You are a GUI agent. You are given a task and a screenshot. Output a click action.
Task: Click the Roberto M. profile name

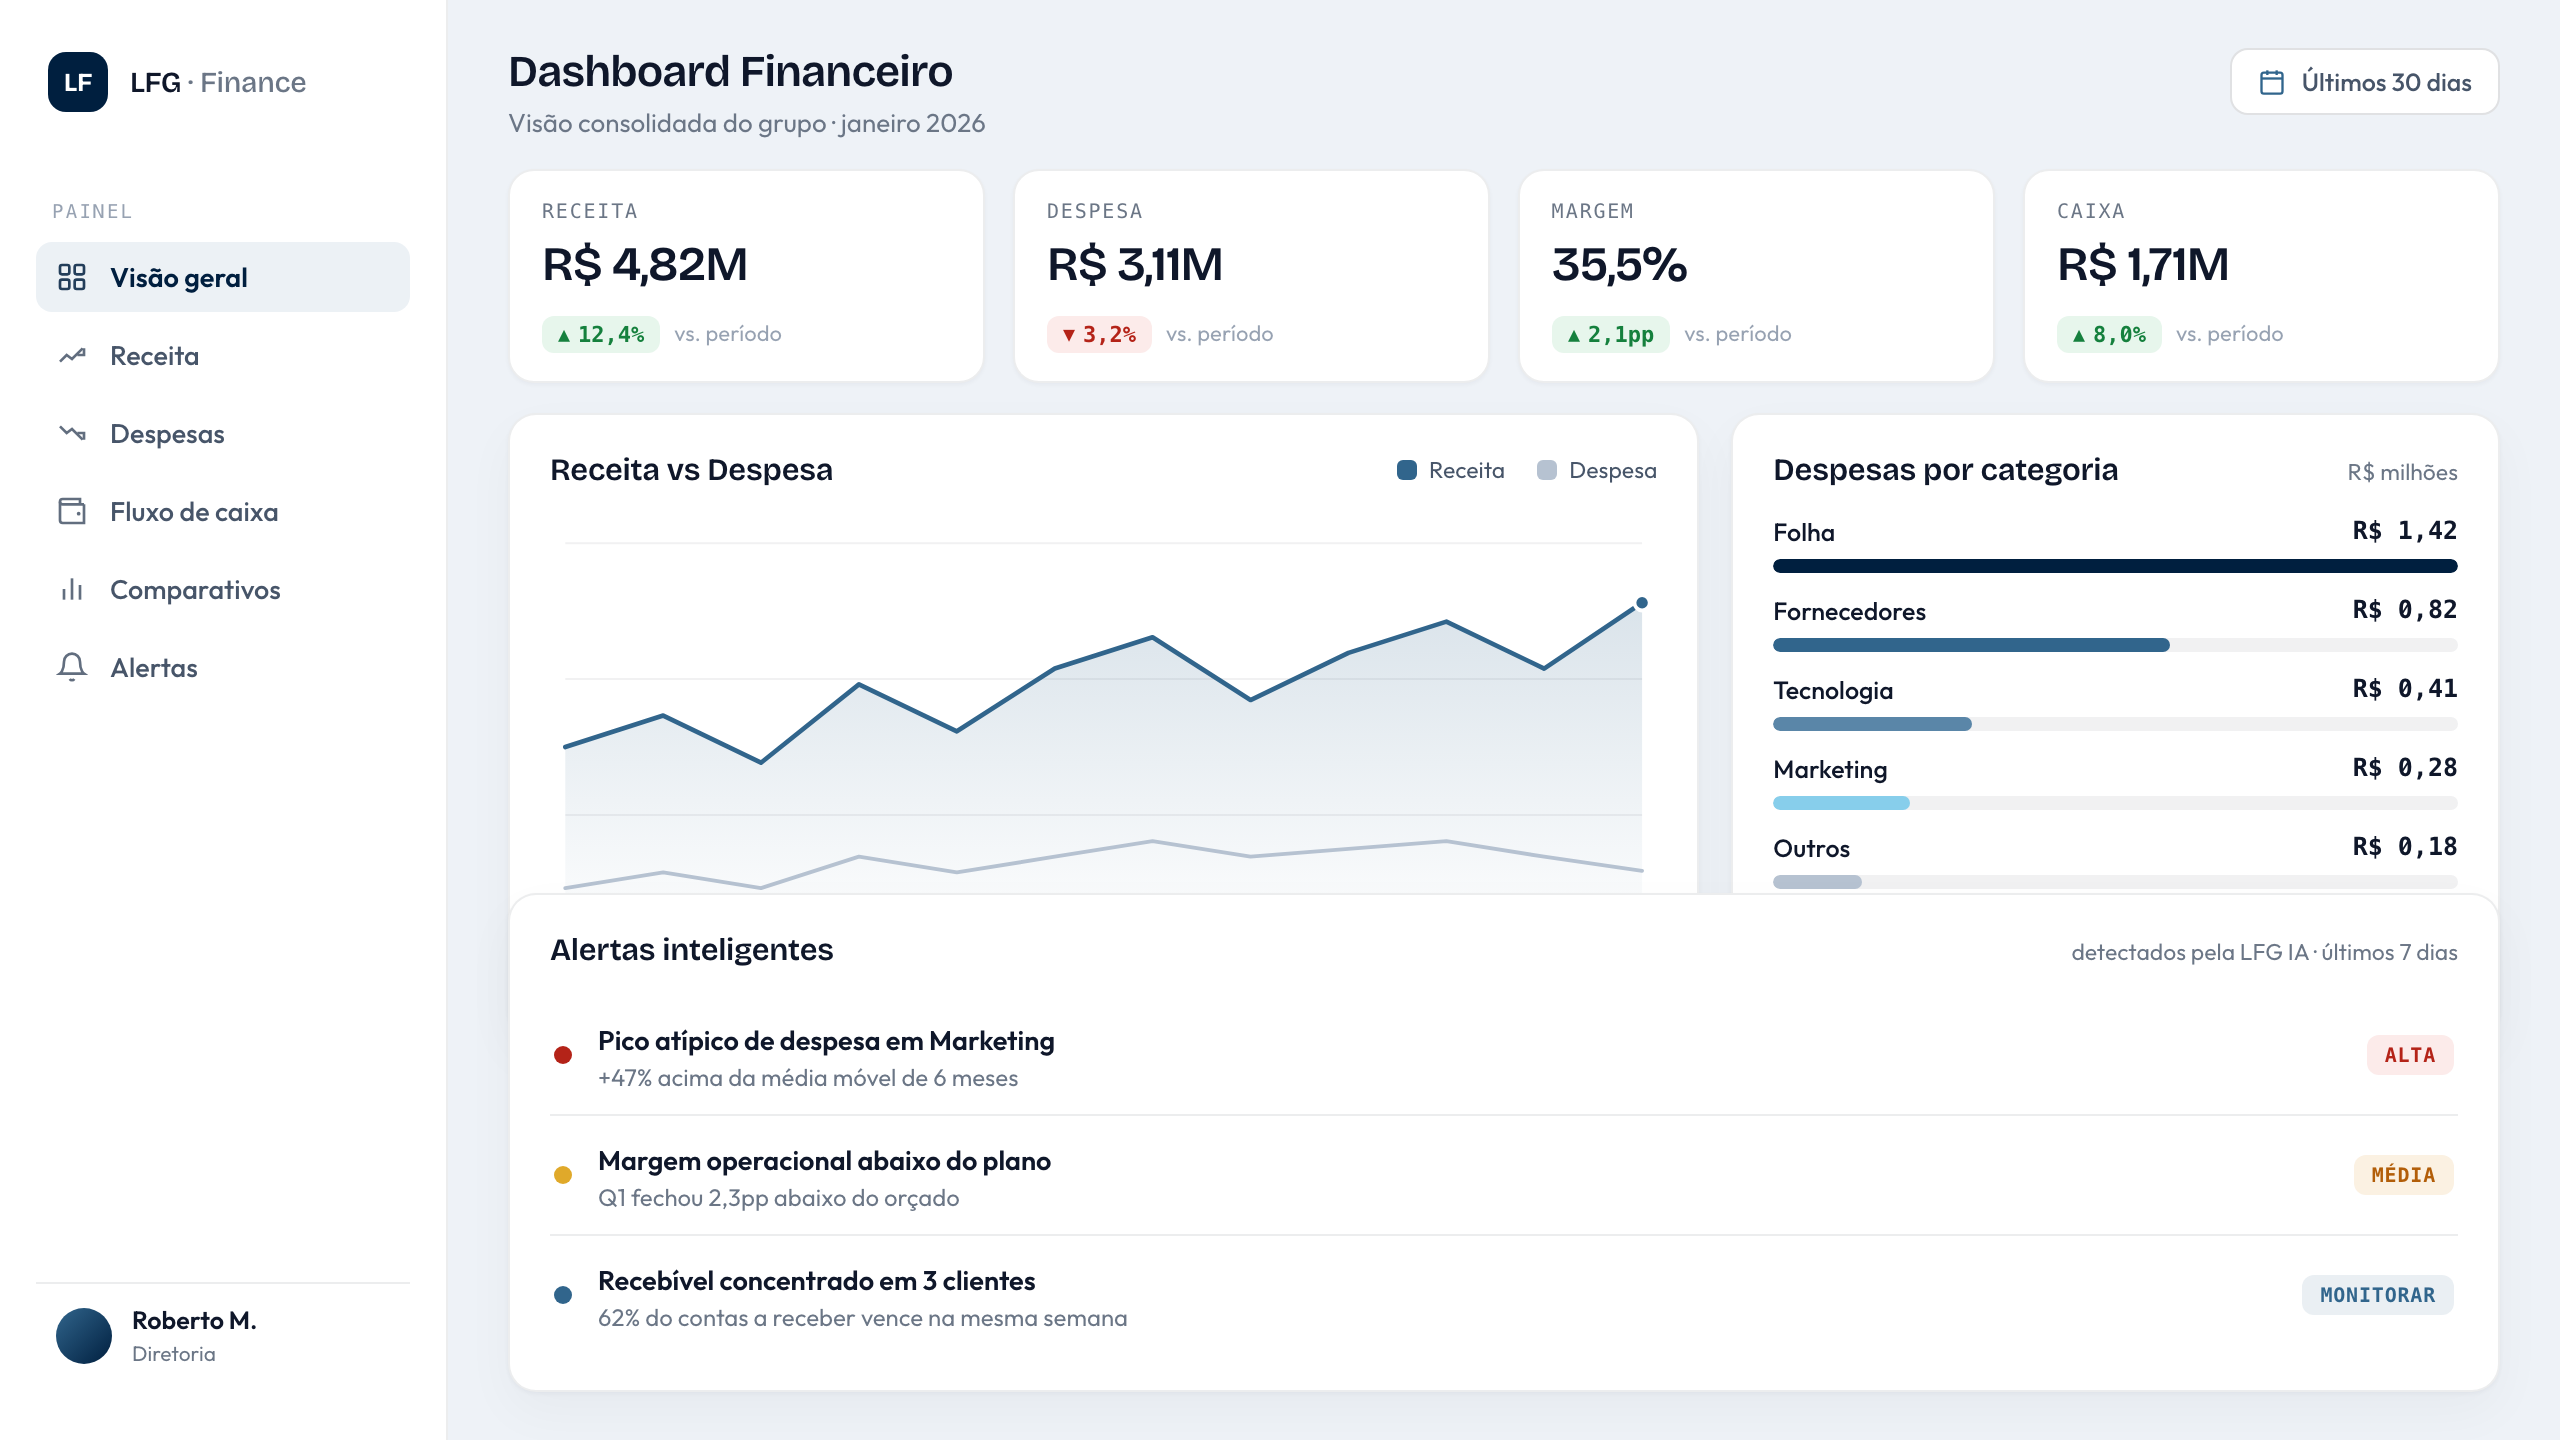coord(194,1321)
